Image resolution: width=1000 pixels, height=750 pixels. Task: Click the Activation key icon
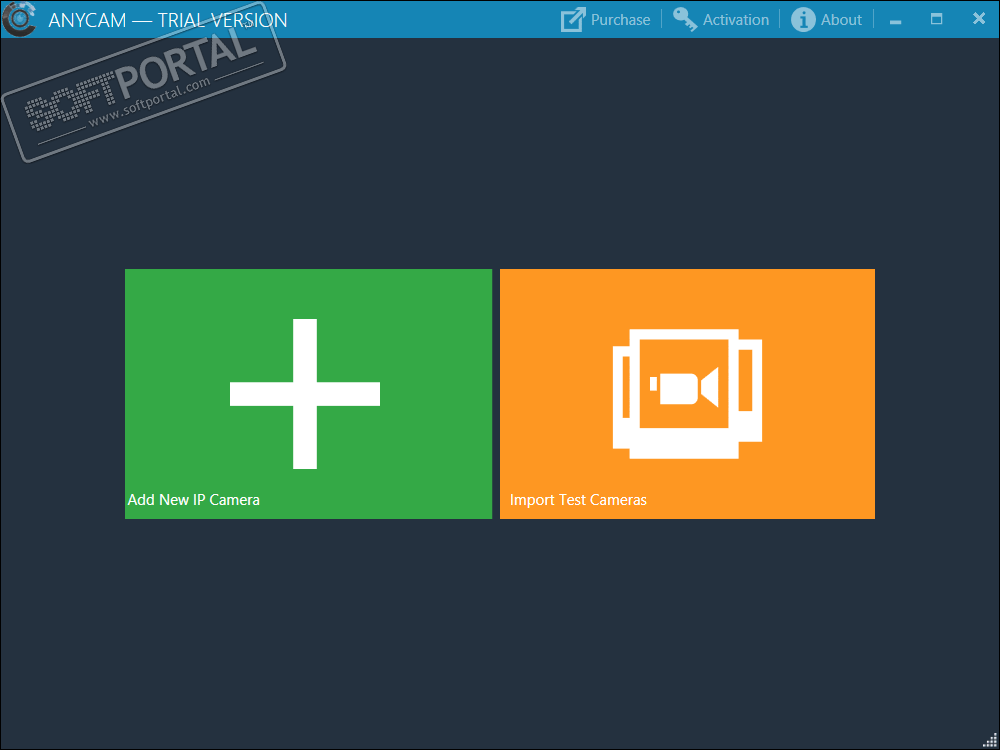[x=685, y=20]
